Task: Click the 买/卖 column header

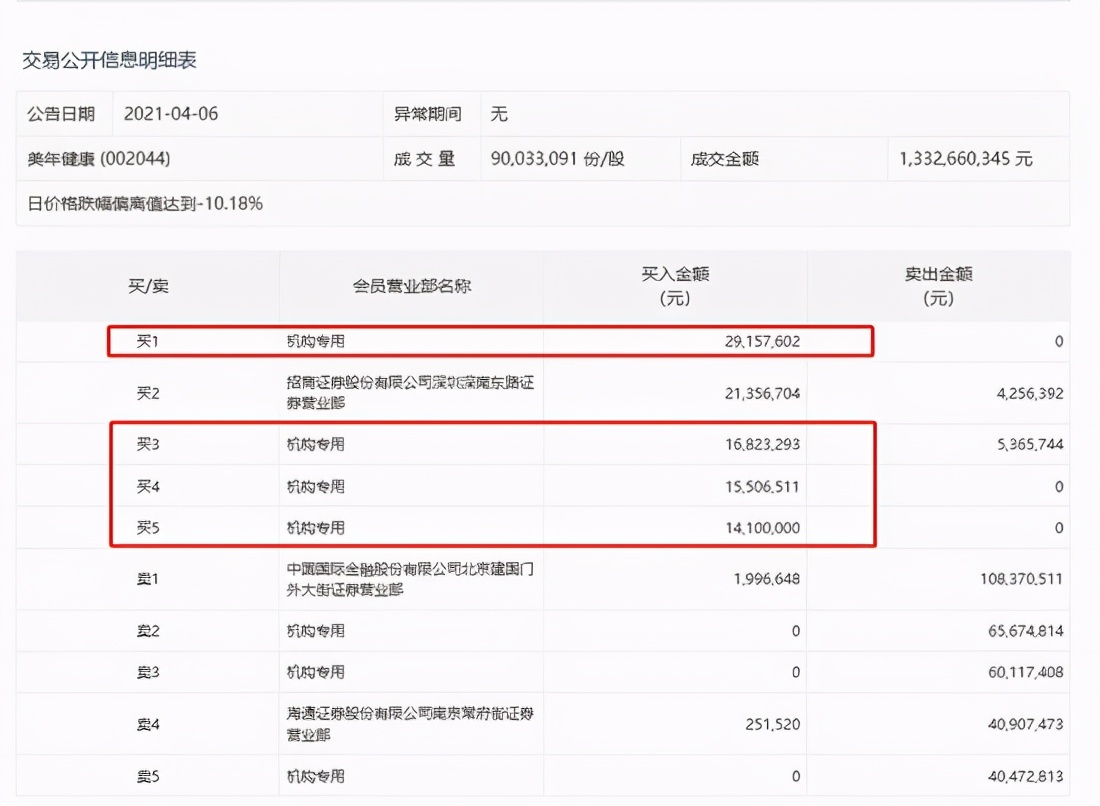Action: click(x=147, y=286)
